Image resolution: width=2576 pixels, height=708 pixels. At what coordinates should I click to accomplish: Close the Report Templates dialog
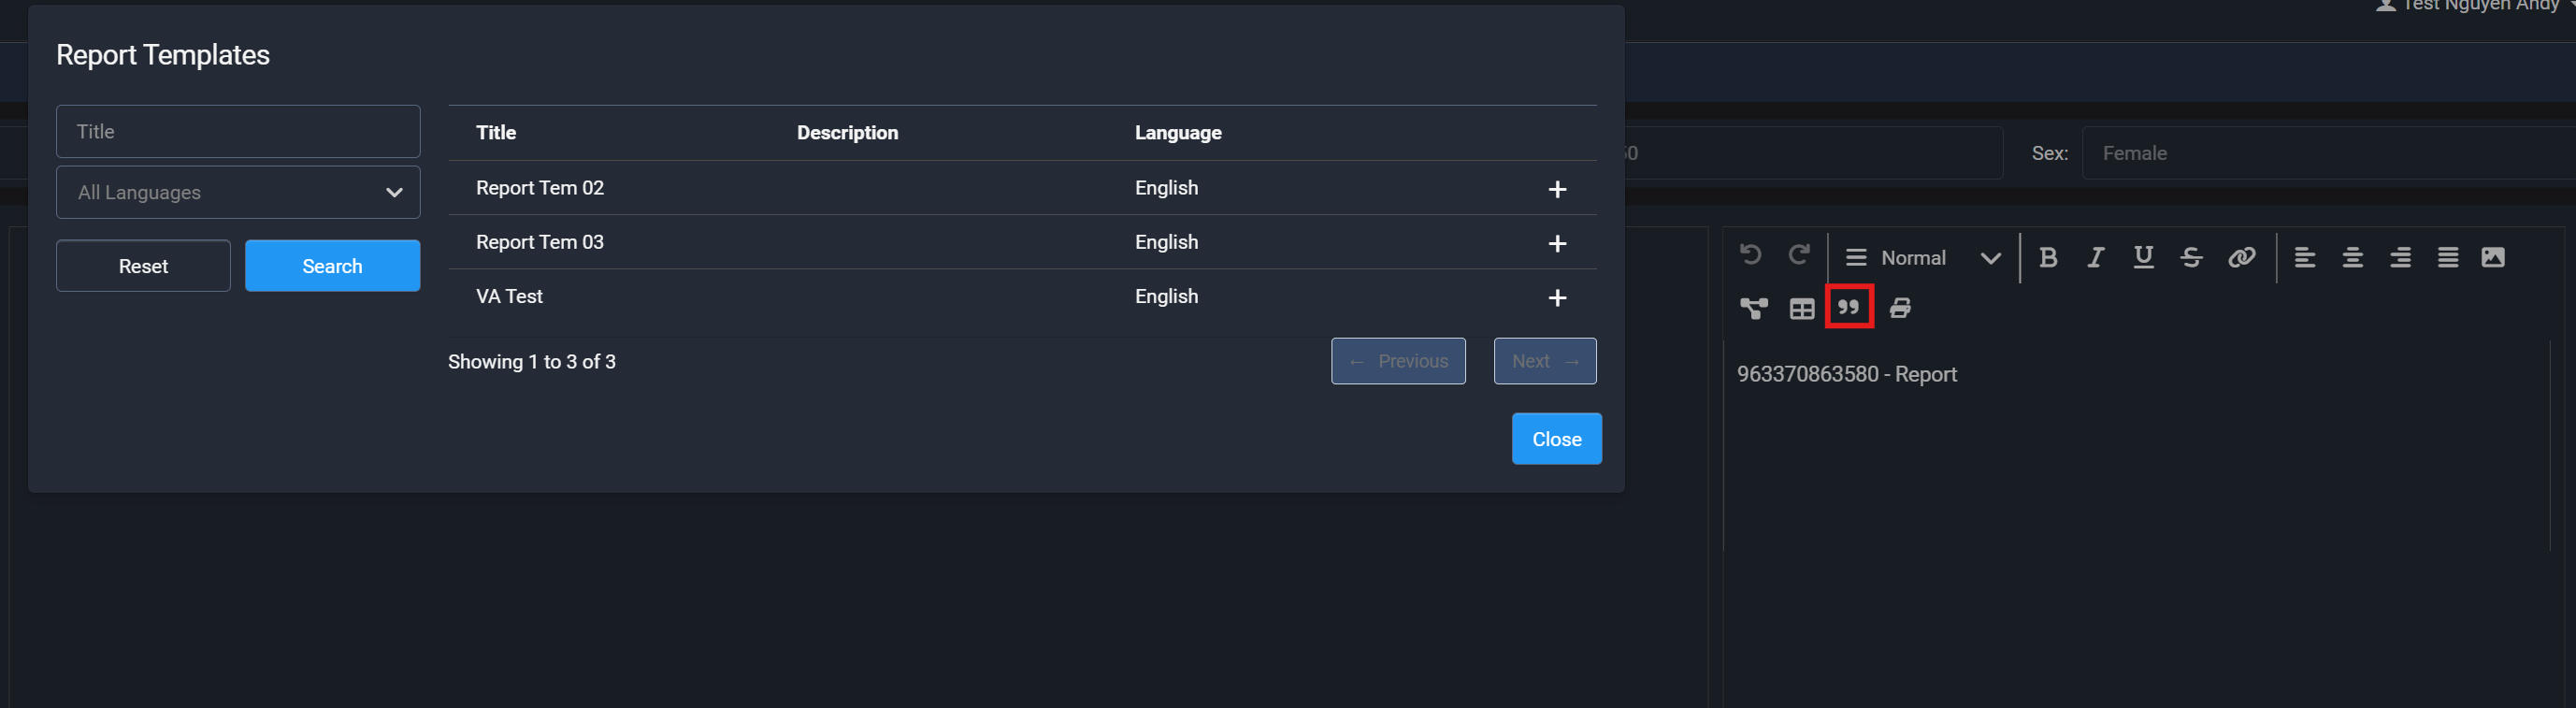tap(1556, 439)
